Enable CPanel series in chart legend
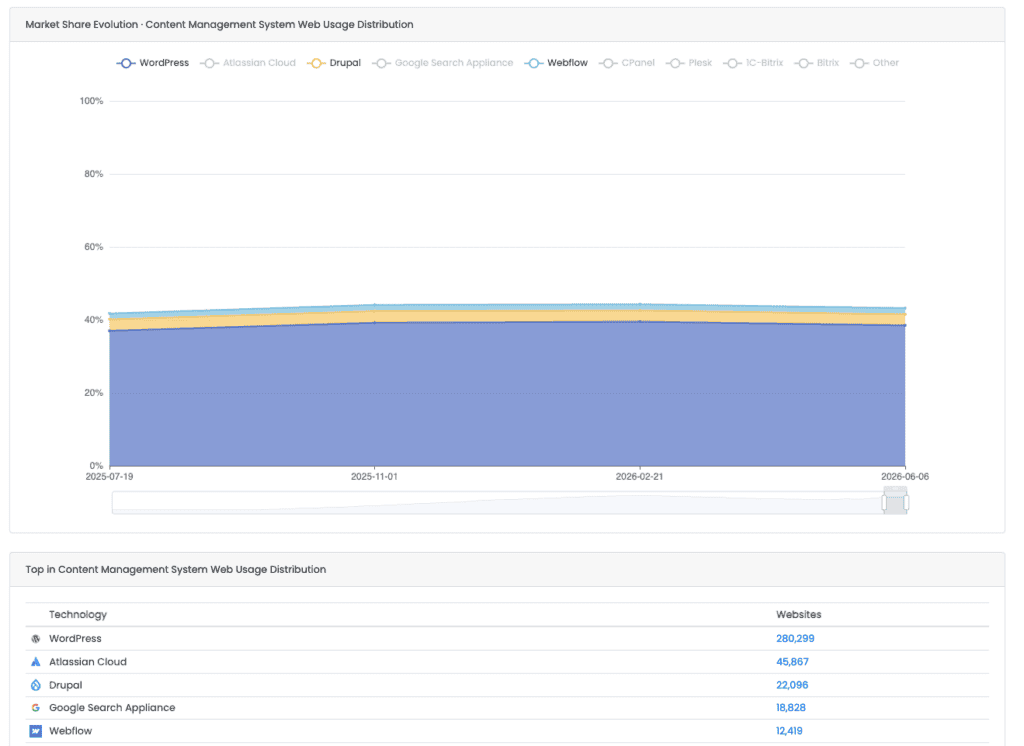Viewport: 1024px width, 746px height. point(627,63)
